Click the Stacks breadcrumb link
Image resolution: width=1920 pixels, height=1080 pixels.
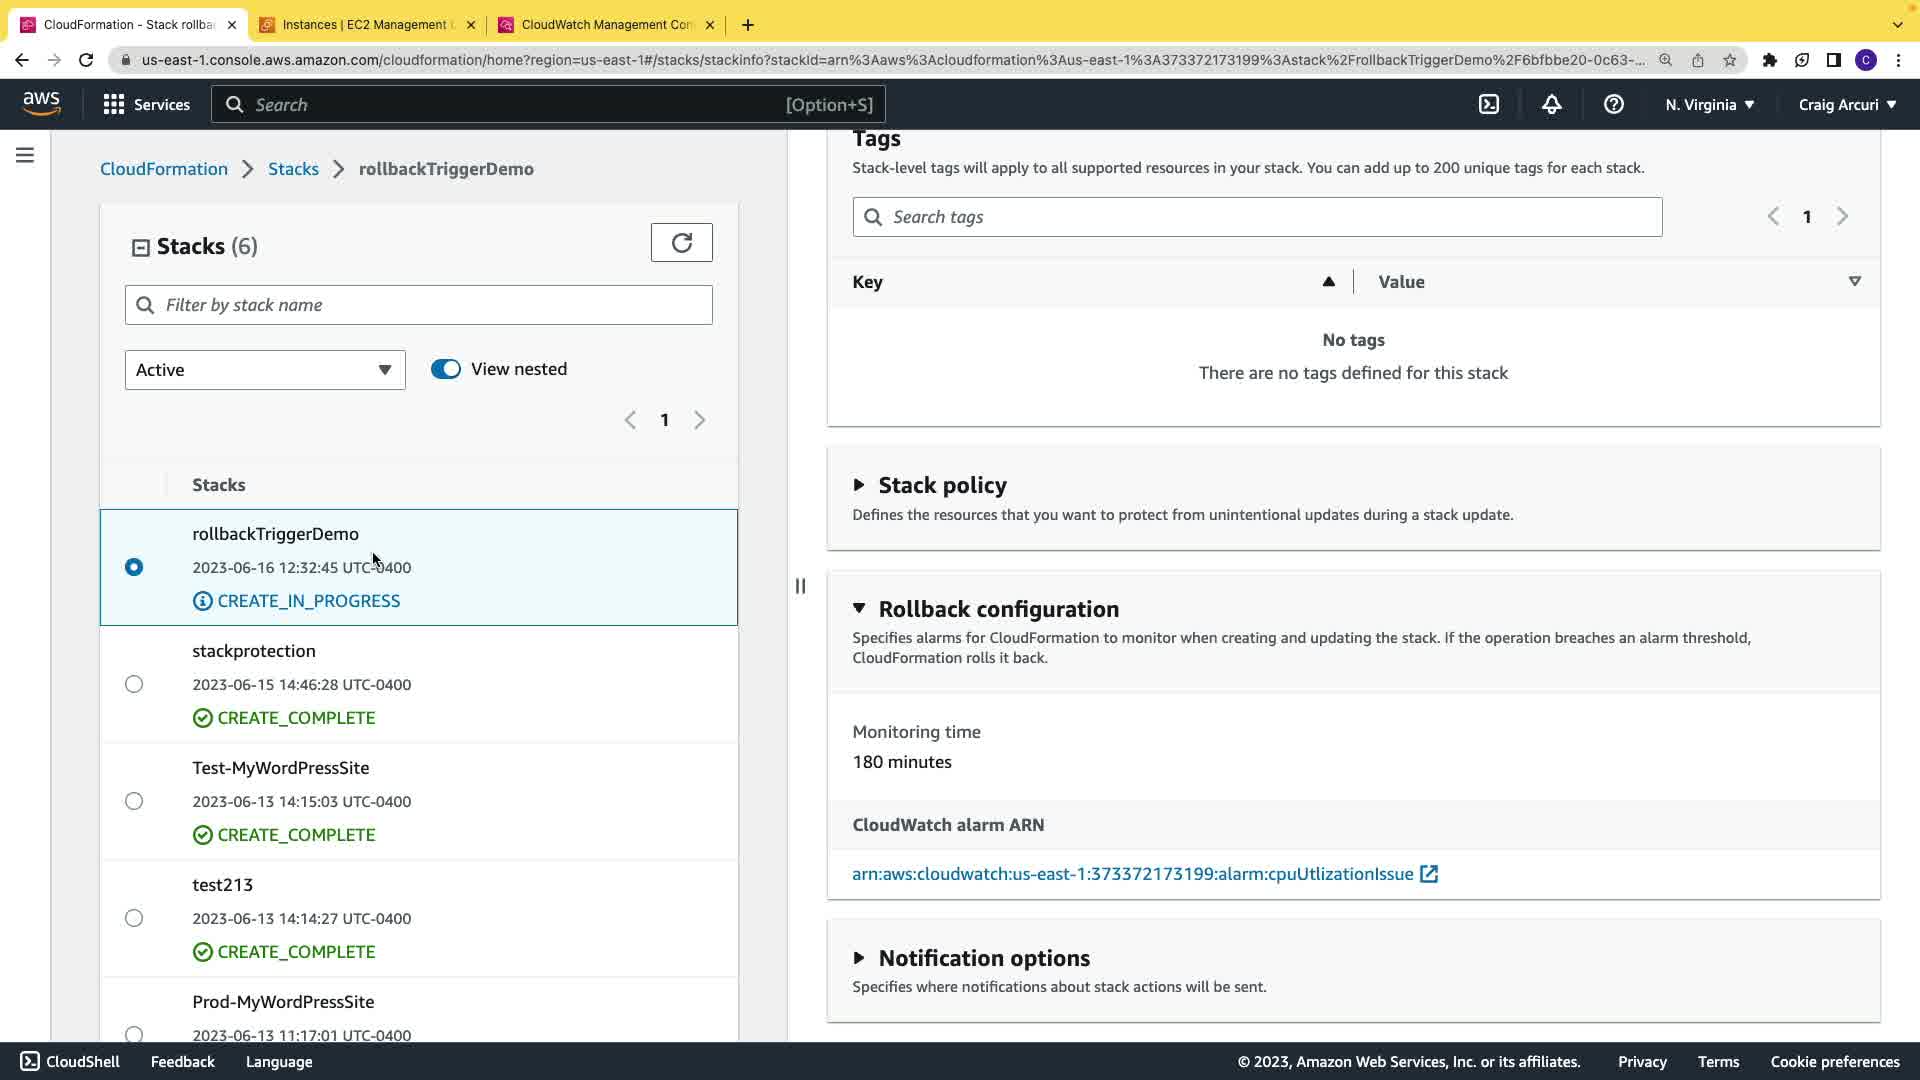(x=293, y=169)
